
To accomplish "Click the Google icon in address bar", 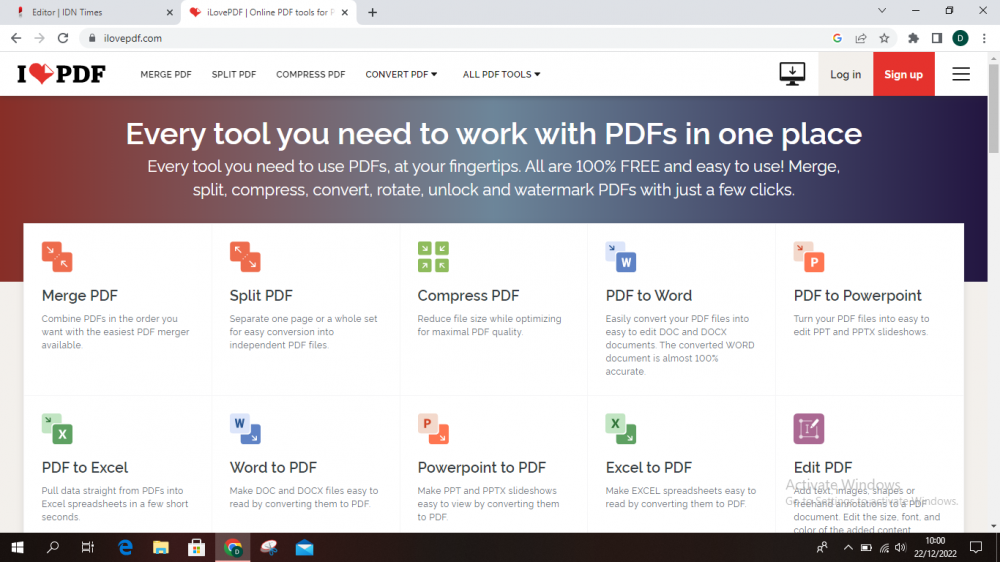I will tap(837, 38).
